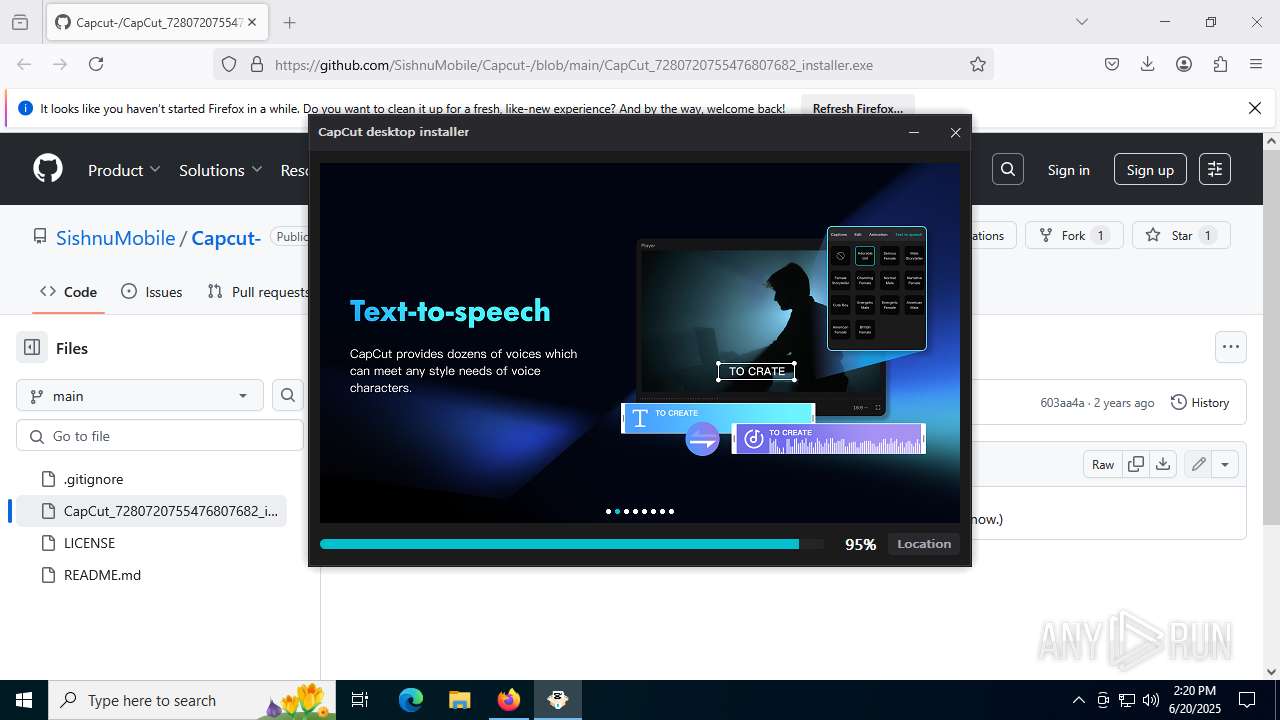The image size is (1280, 720).
Task: Show hidden system tray icons
Action: tap(1078, 700)
